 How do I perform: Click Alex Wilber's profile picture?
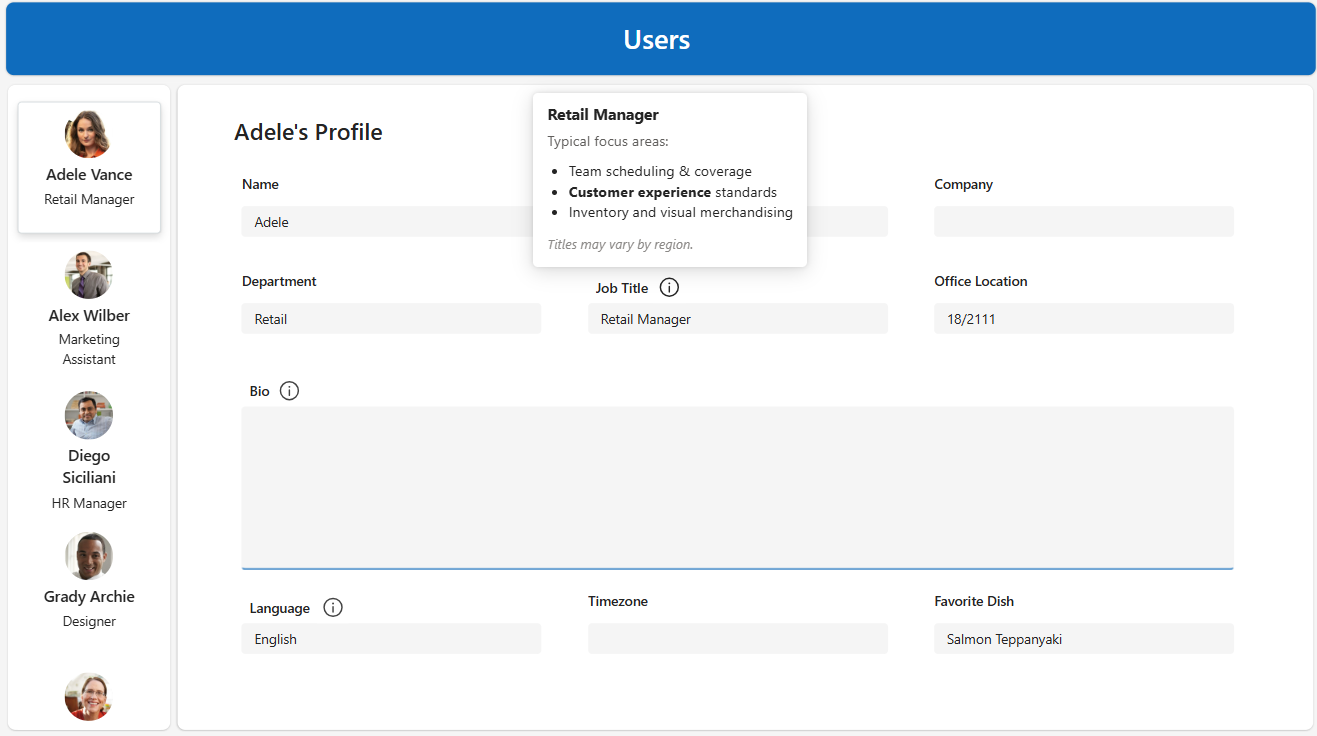[88, 275]
